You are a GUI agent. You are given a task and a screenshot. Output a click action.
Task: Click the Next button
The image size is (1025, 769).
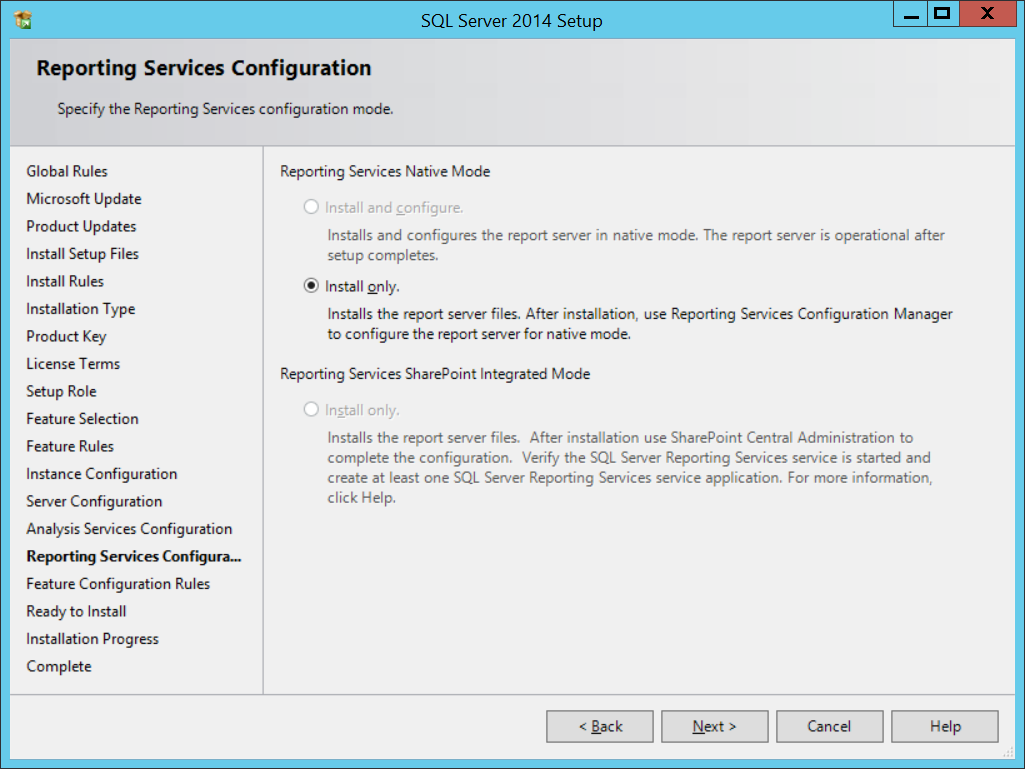pyautogui.click(x=714, y=727)
